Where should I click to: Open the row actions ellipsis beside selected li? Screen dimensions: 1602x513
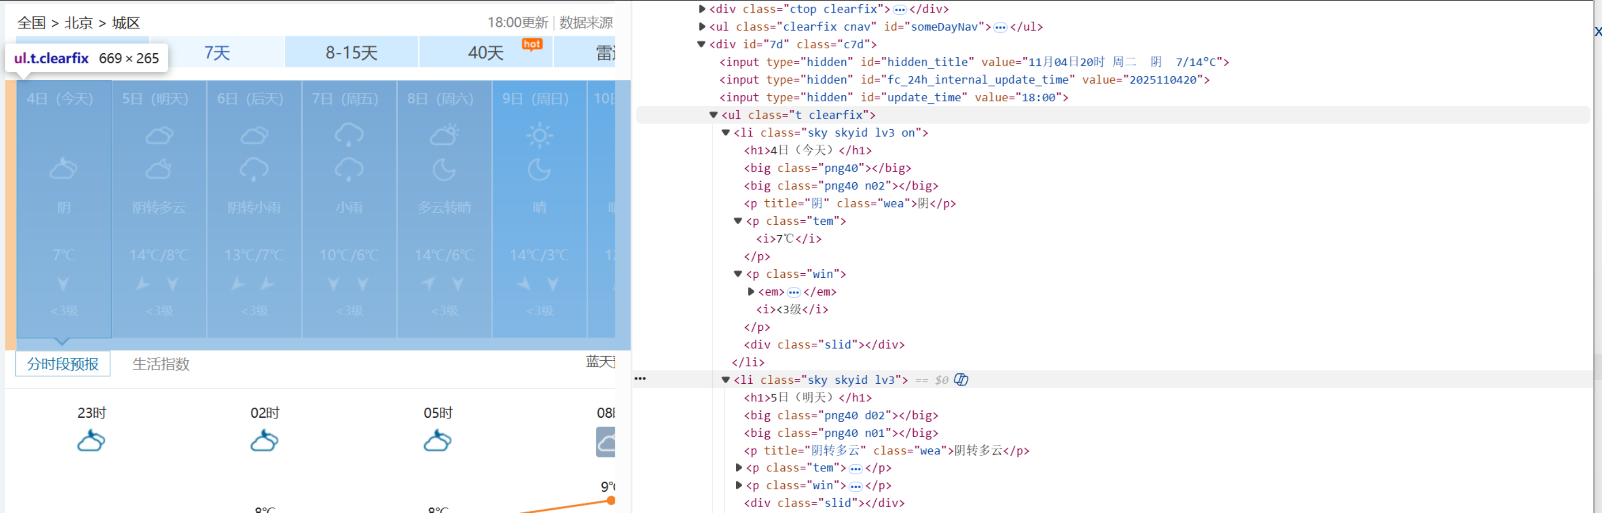(x=640, y=379)
